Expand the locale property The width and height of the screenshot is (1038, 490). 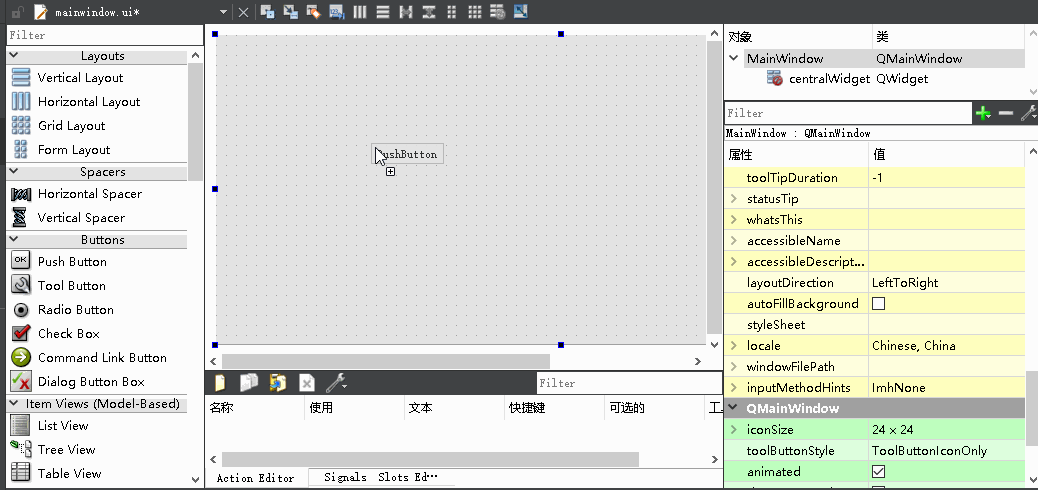(733, 346)
